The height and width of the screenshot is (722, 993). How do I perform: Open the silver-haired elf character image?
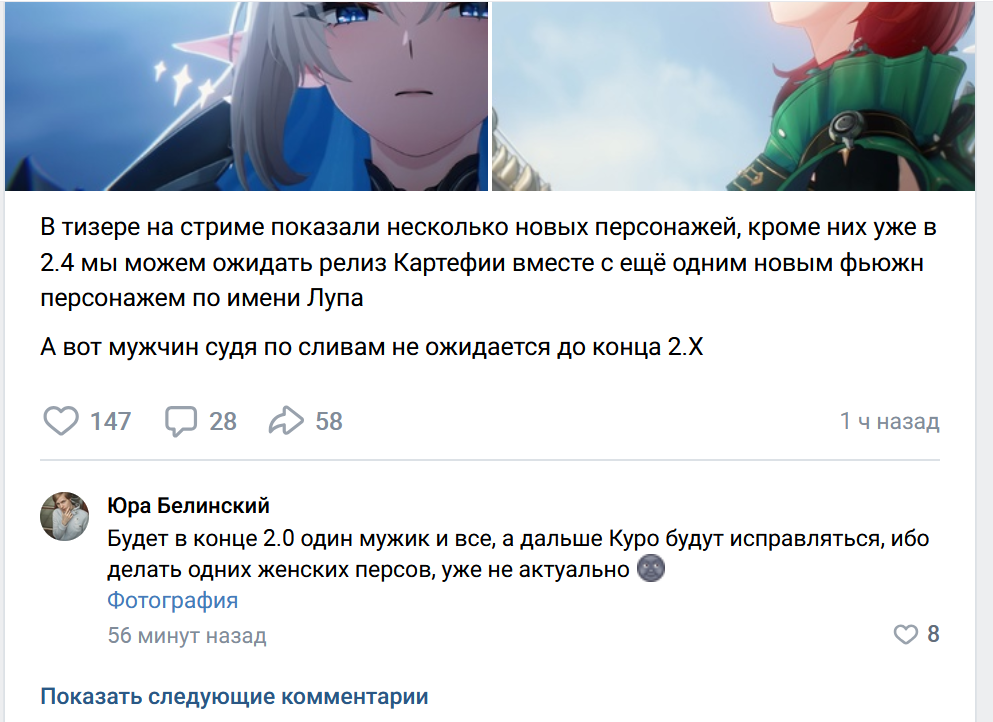(x=246, y=95)
